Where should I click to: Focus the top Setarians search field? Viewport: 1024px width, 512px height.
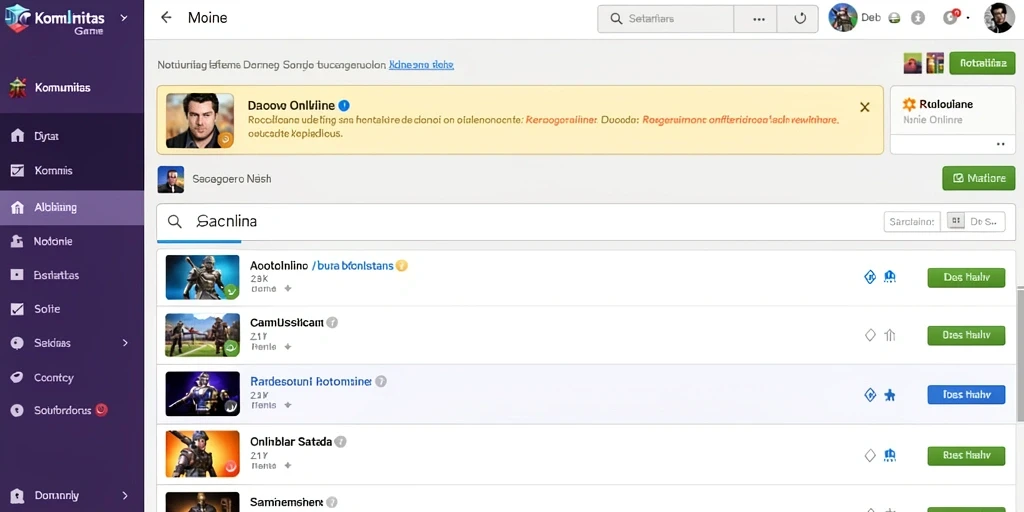click(665, 19)
